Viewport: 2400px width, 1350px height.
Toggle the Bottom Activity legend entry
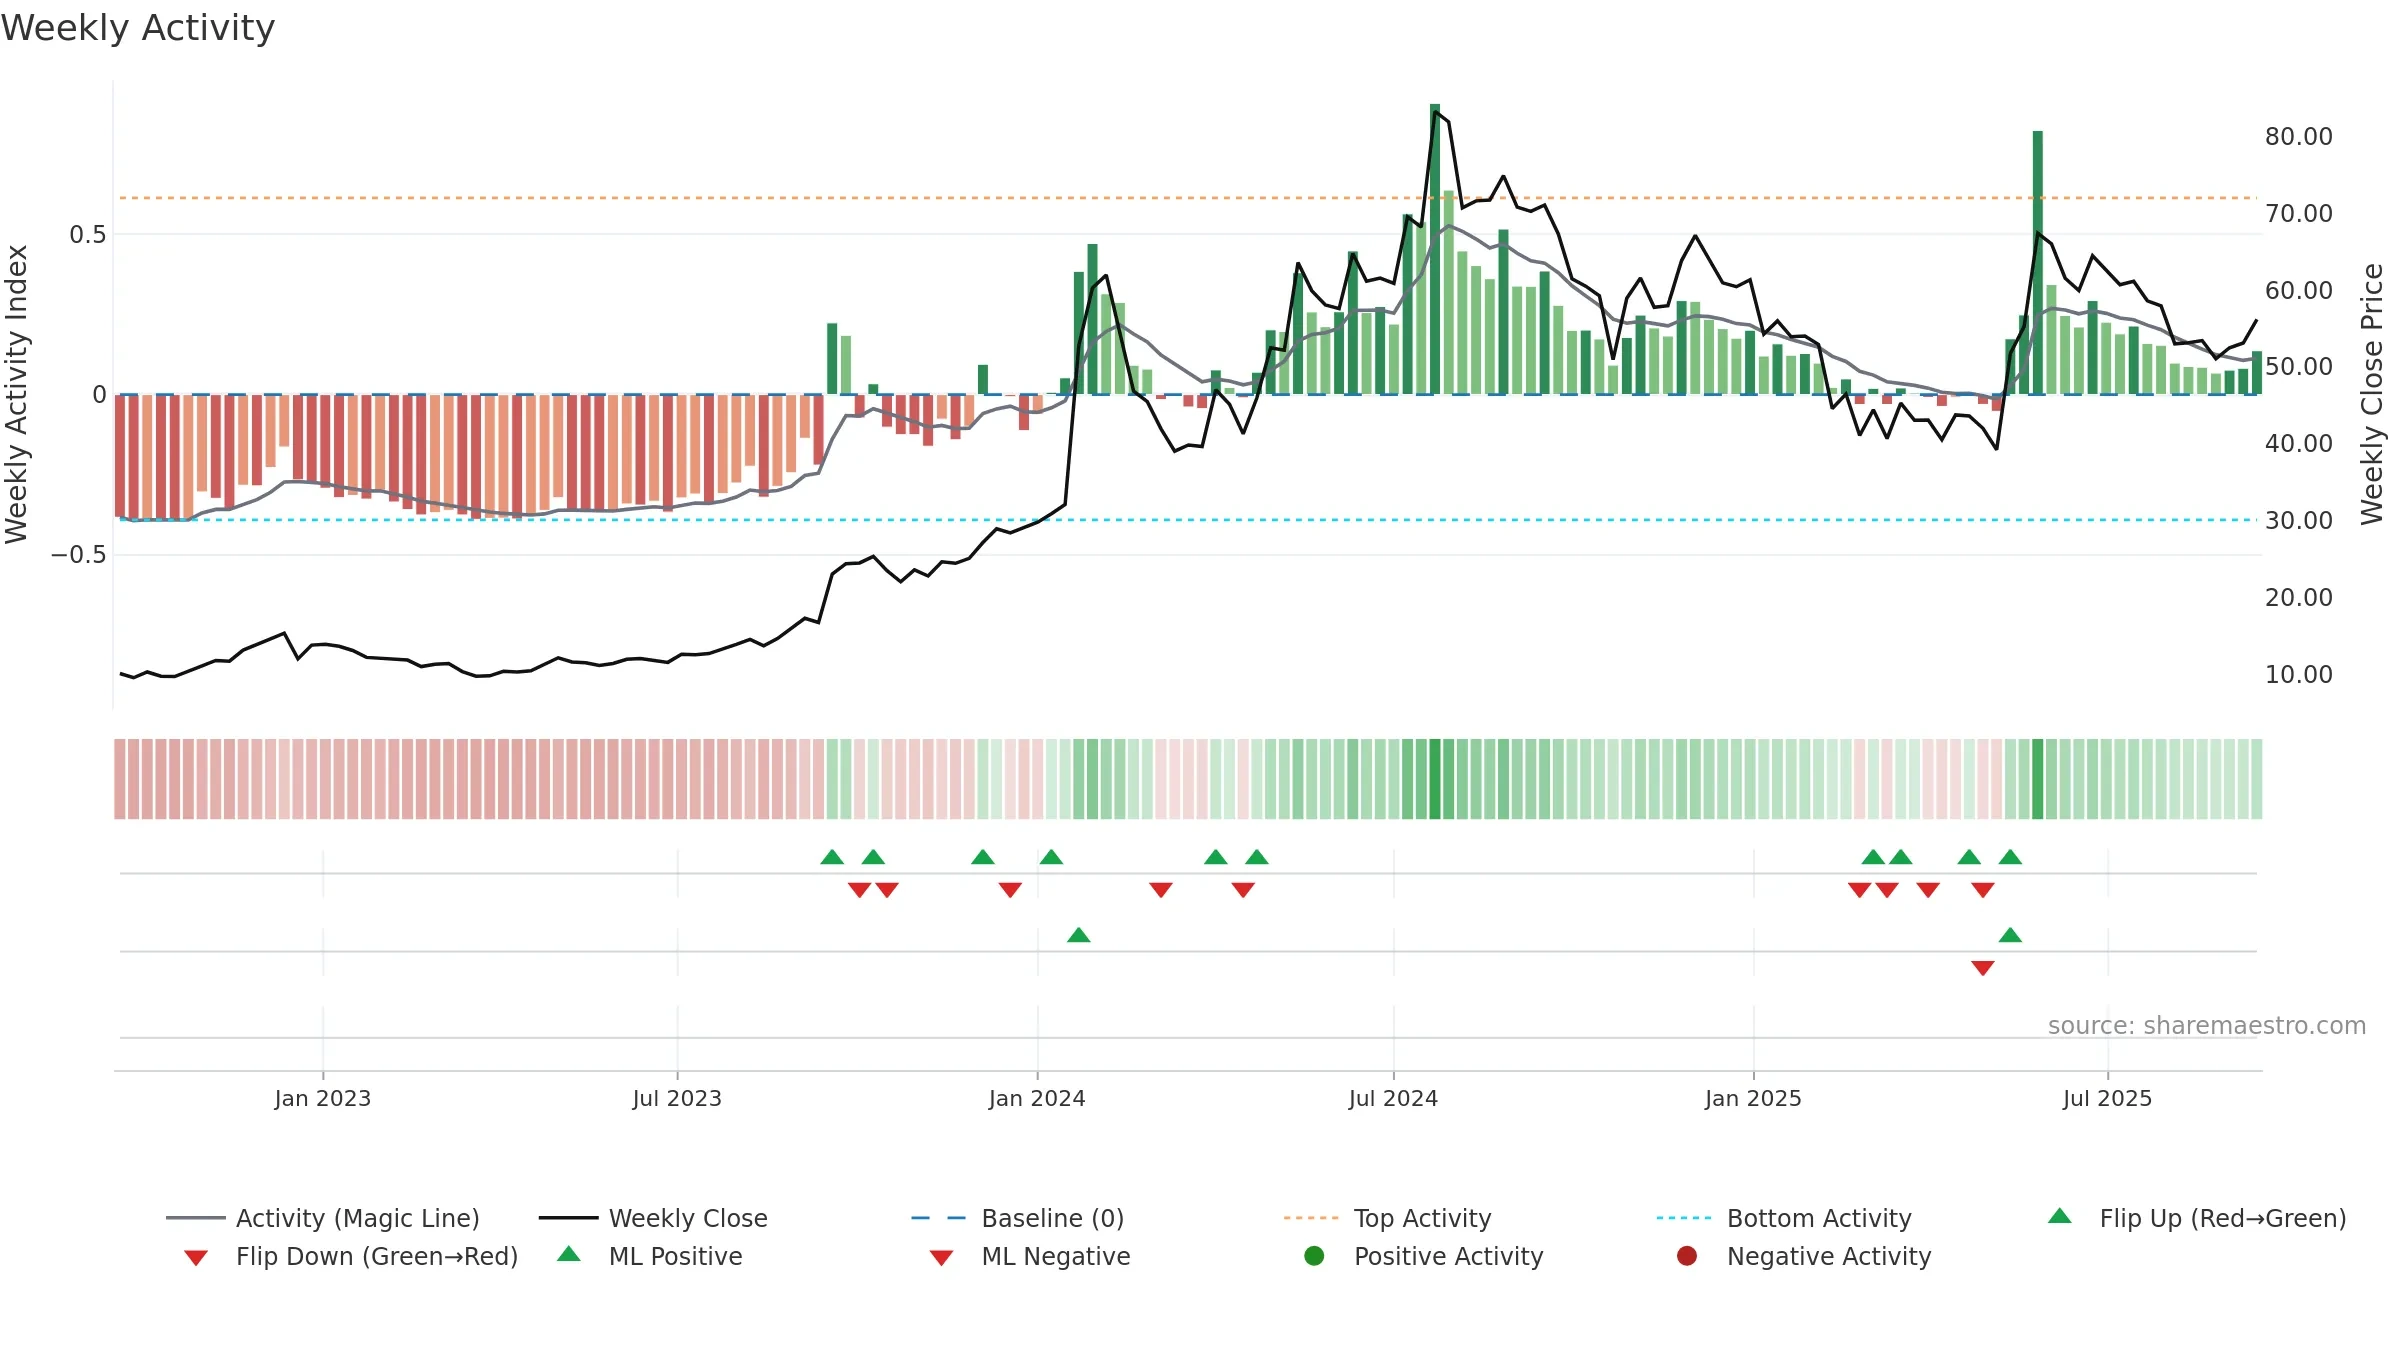pyautogui.click(x=1784, y=1218)
